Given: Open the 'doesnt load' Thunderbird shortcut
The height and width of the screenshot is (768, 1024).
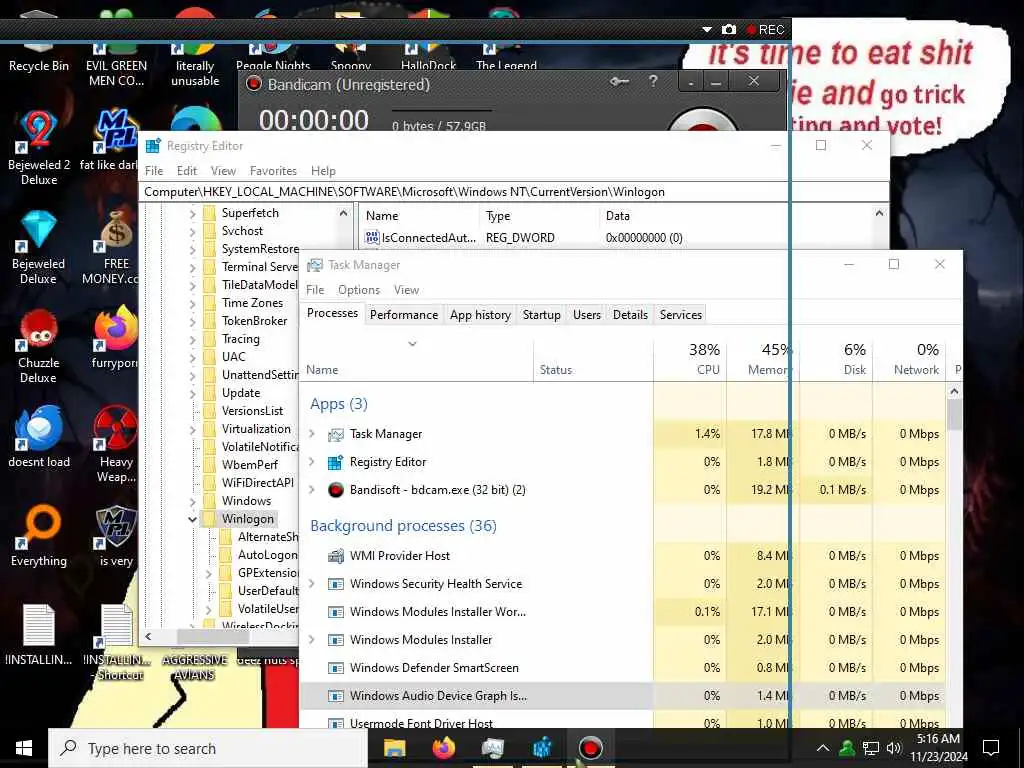Looking at the screenshot, I should tap(39, 436).
